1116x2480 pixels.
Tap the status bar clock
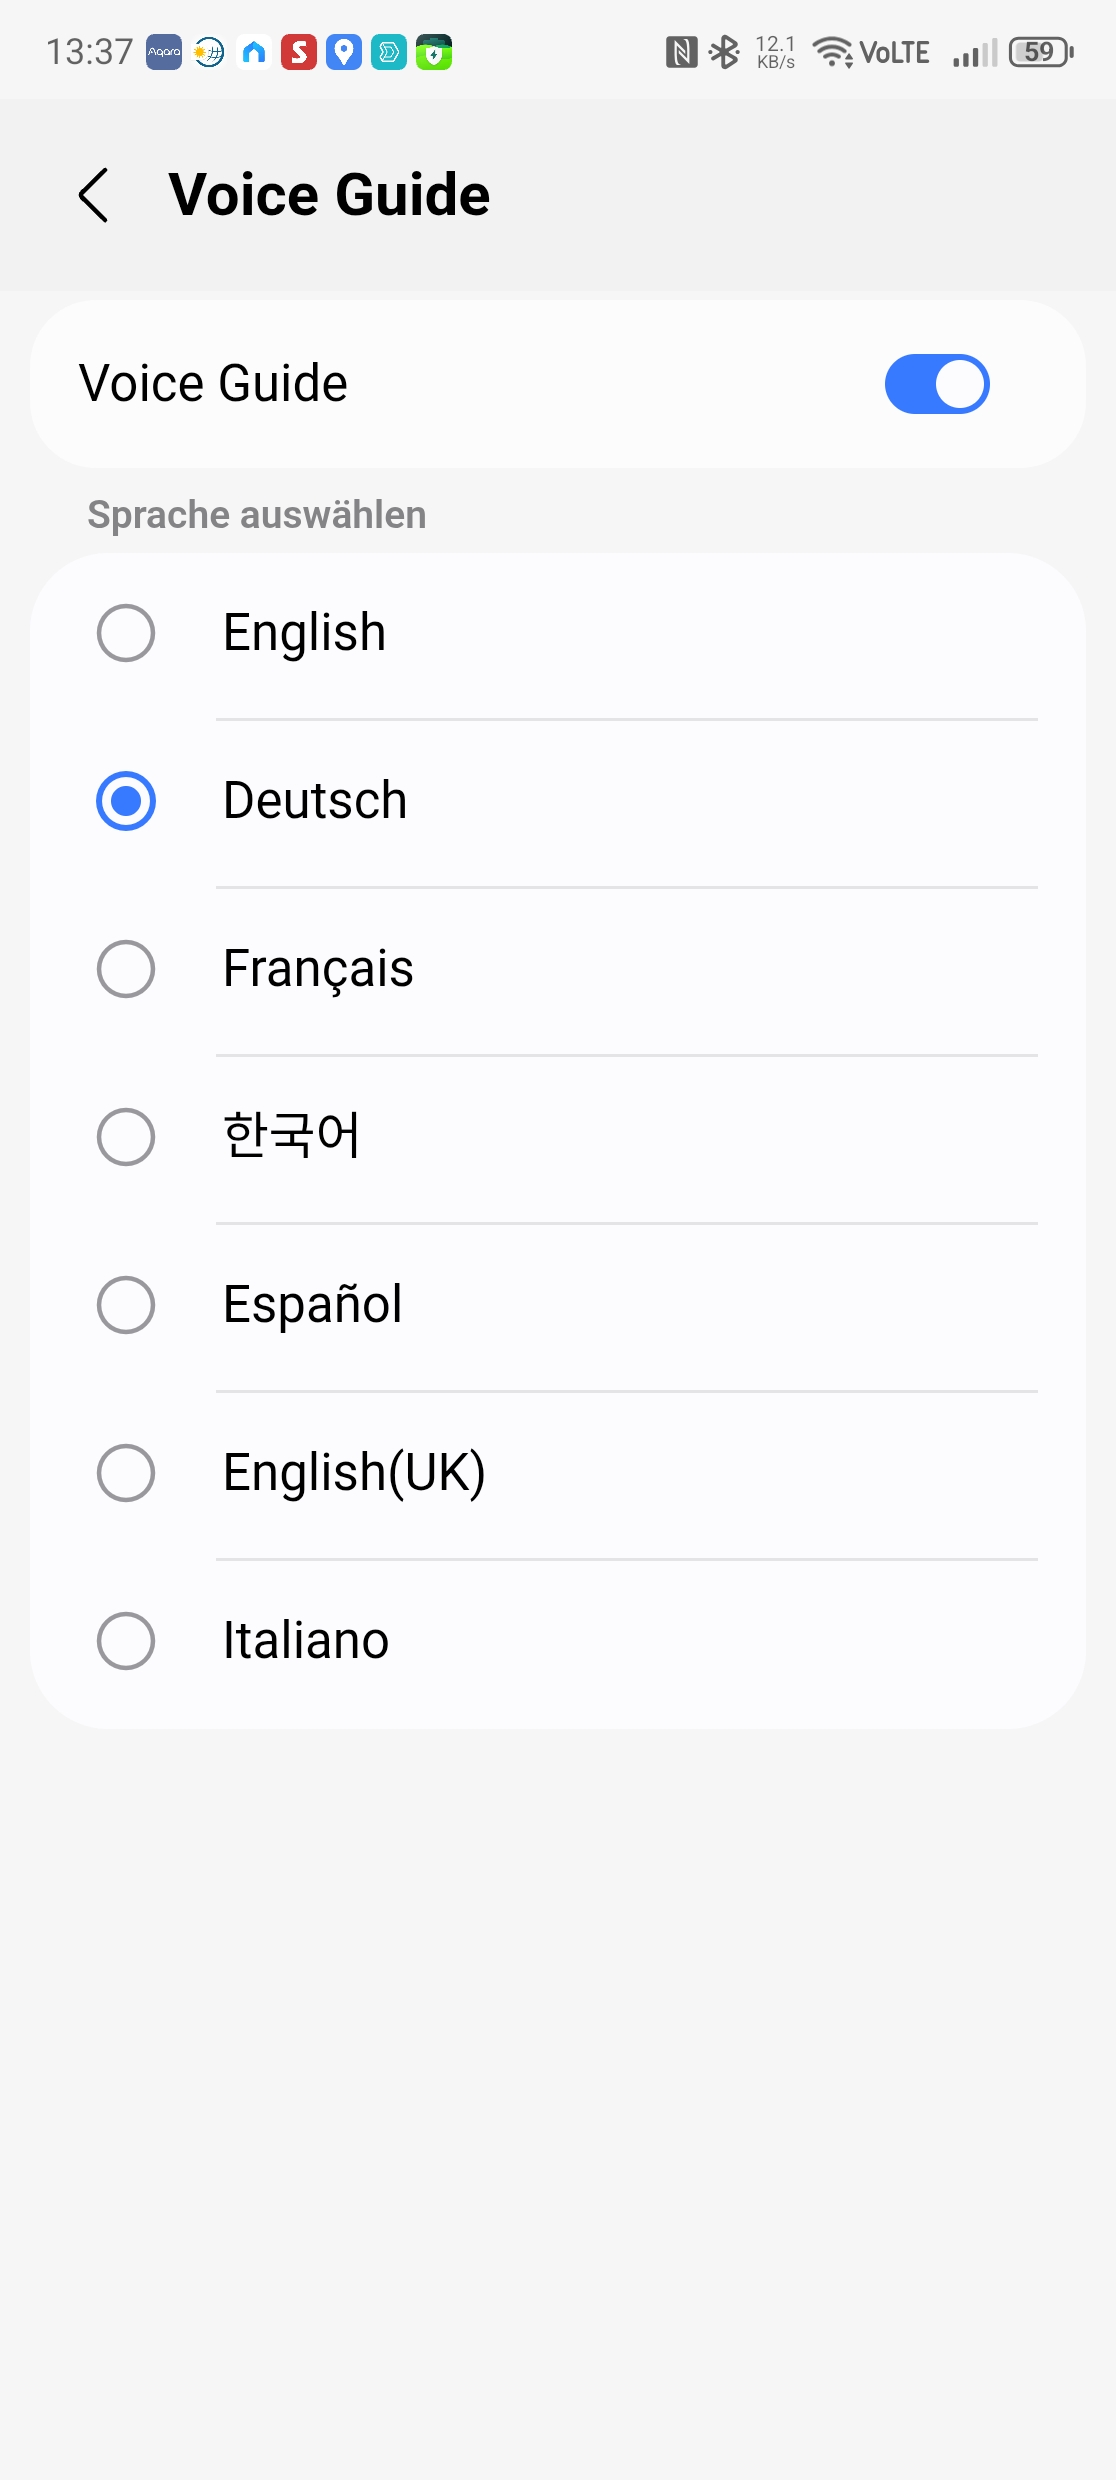tap(90, 52)
